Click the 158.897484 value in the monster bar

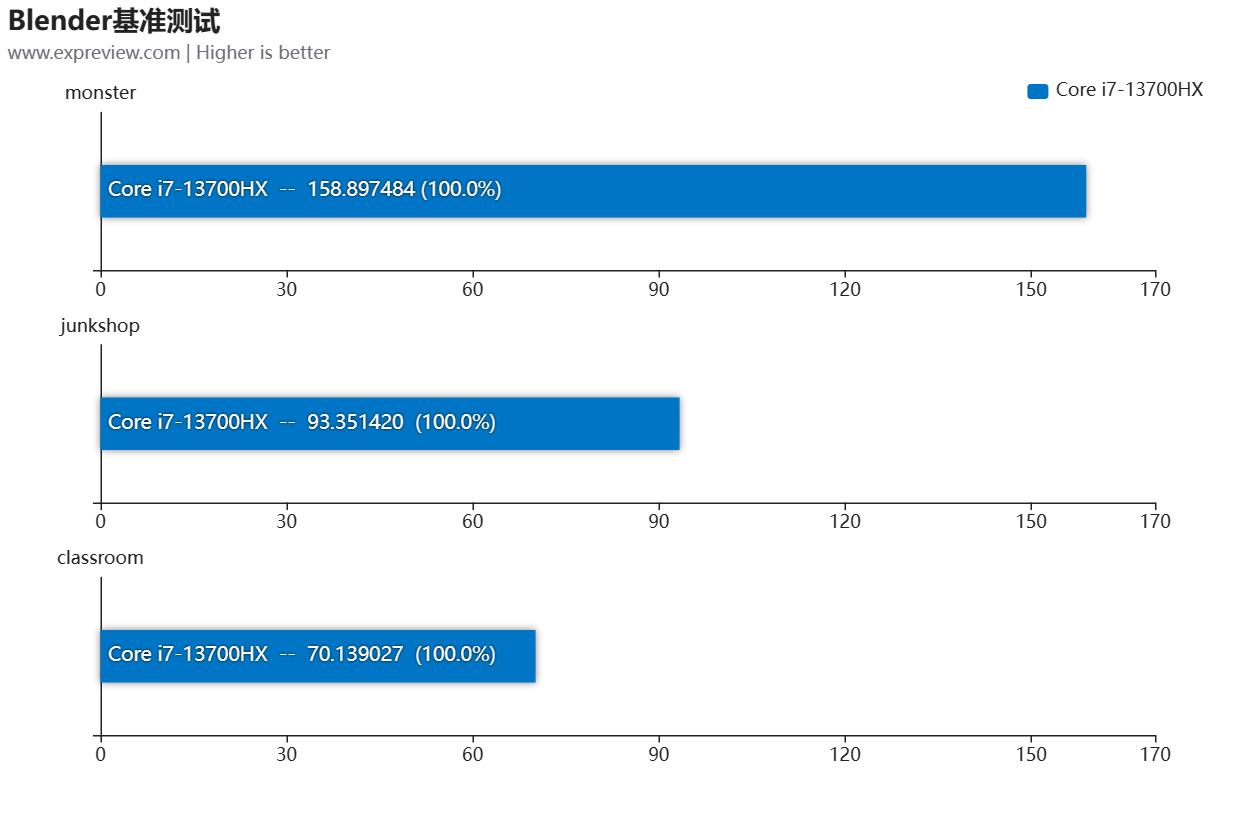pyautogui.click(x=361, y=189)
